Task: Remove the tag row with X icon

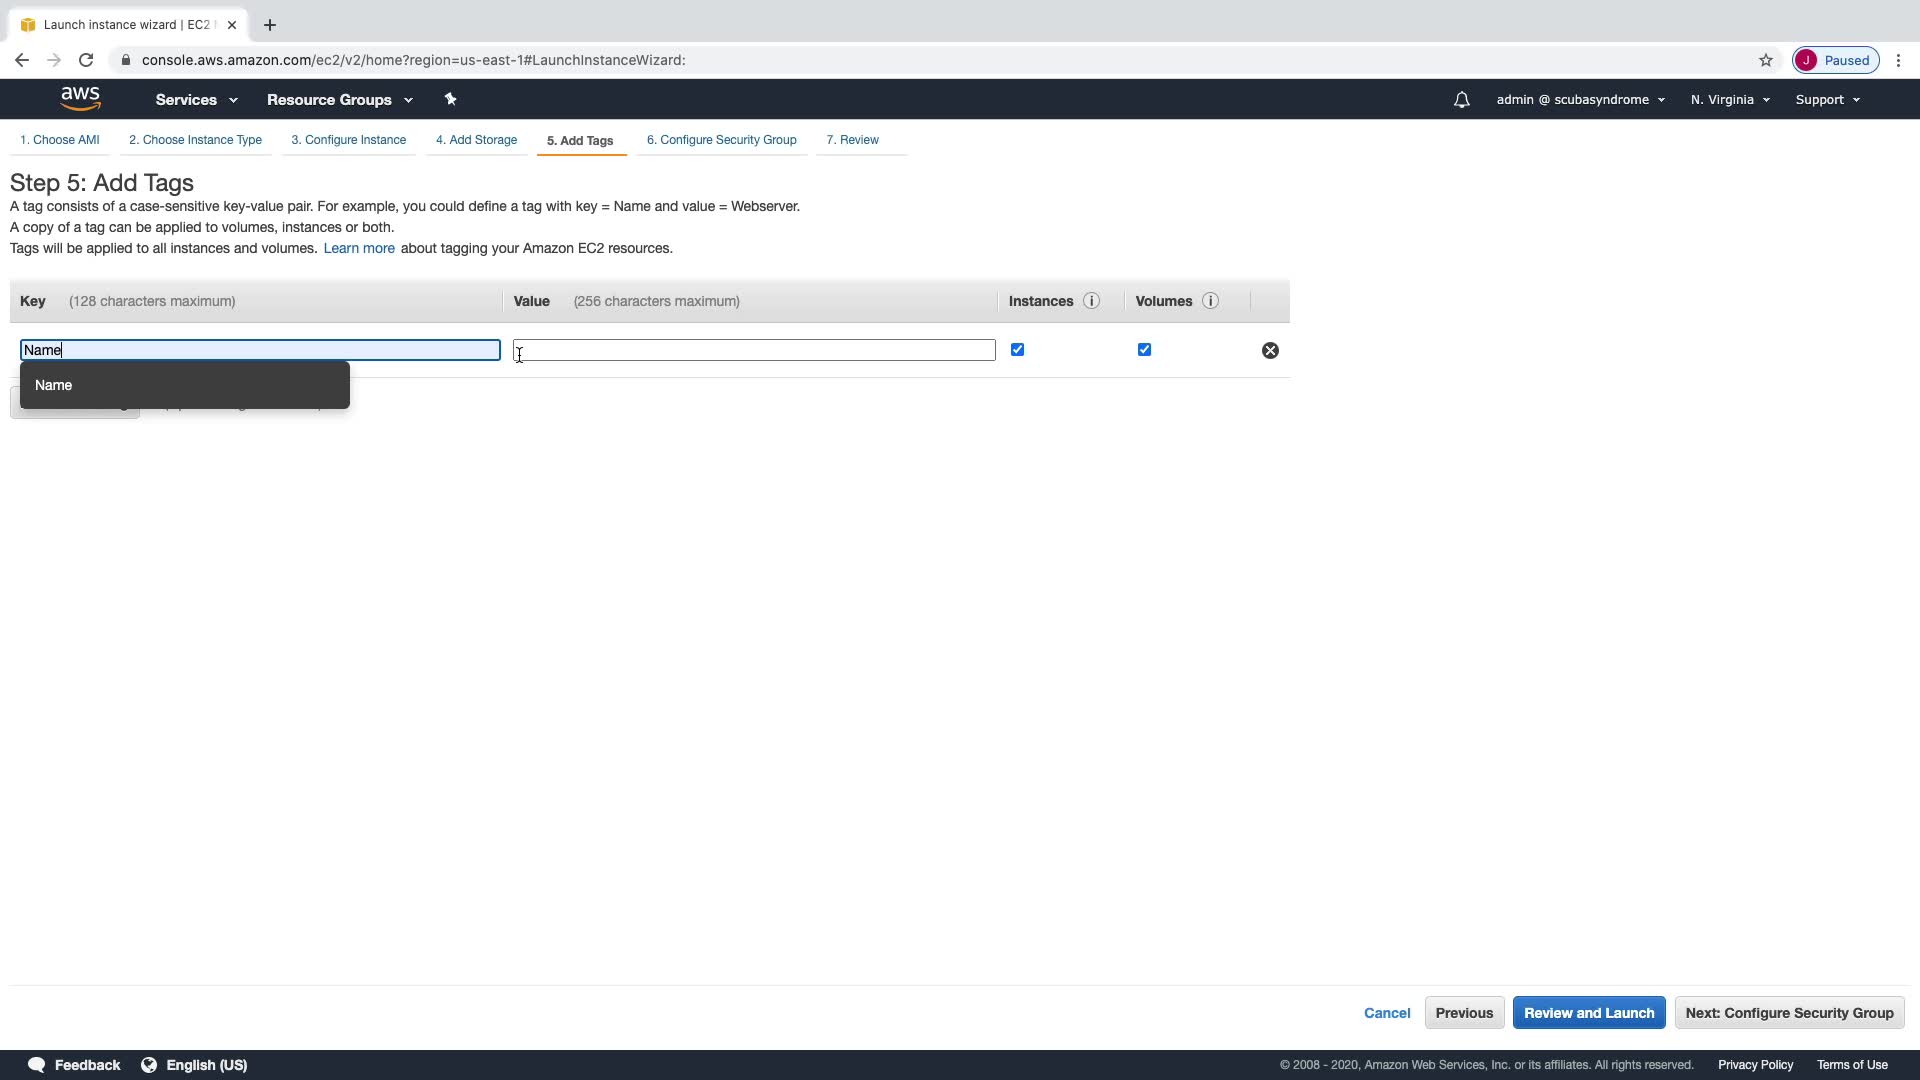Action: 1270,350
